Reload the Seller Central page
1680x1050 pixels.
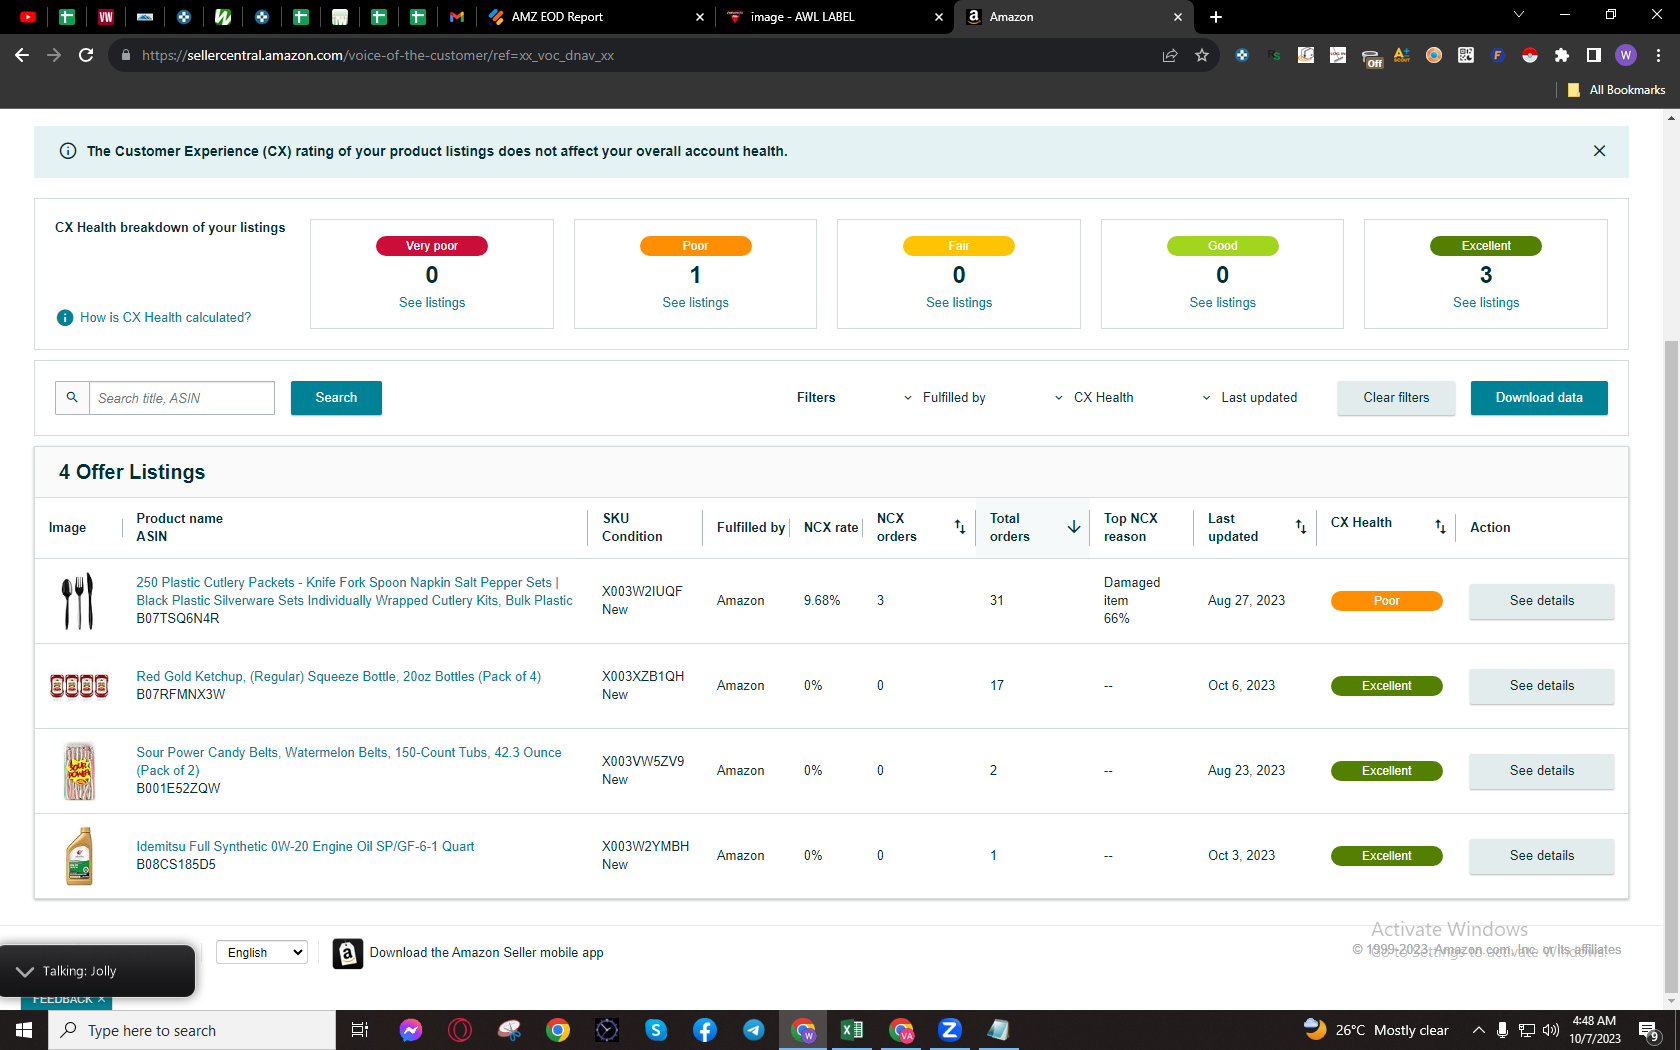click(86, 55)
